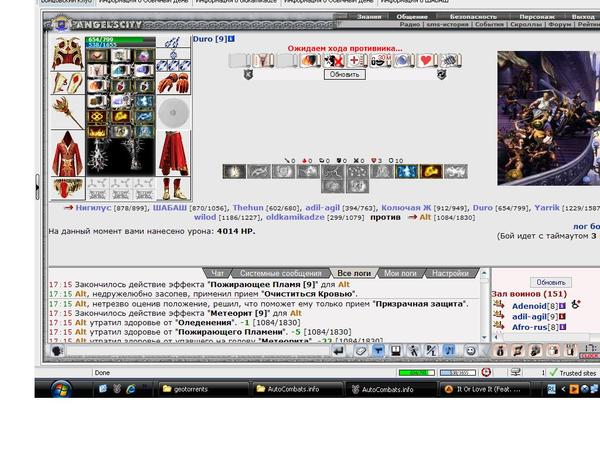600x450 pixels.
Task: Open Duro's character info icon
Action: (x=231, y=39)
